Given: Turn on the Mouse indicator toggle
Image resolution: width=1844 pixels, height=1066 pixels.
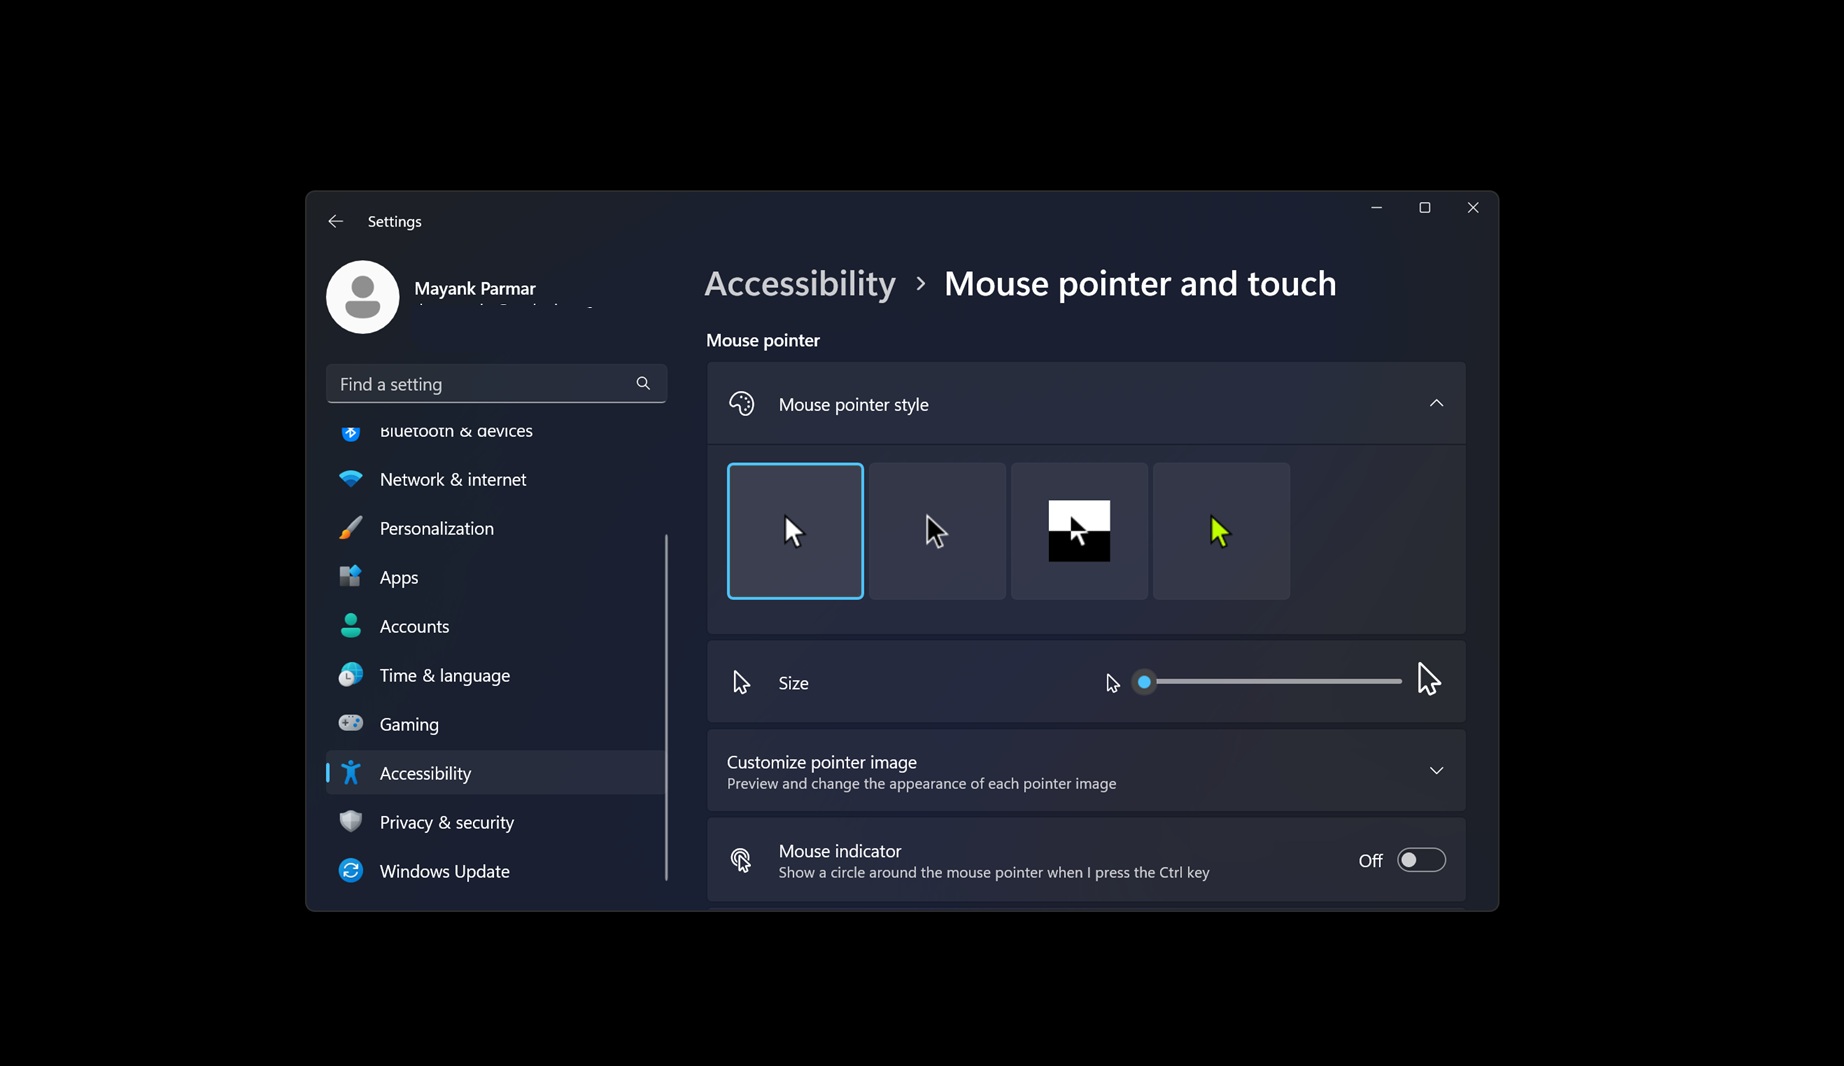Looking at the screenshot, I should (1421, 859).
